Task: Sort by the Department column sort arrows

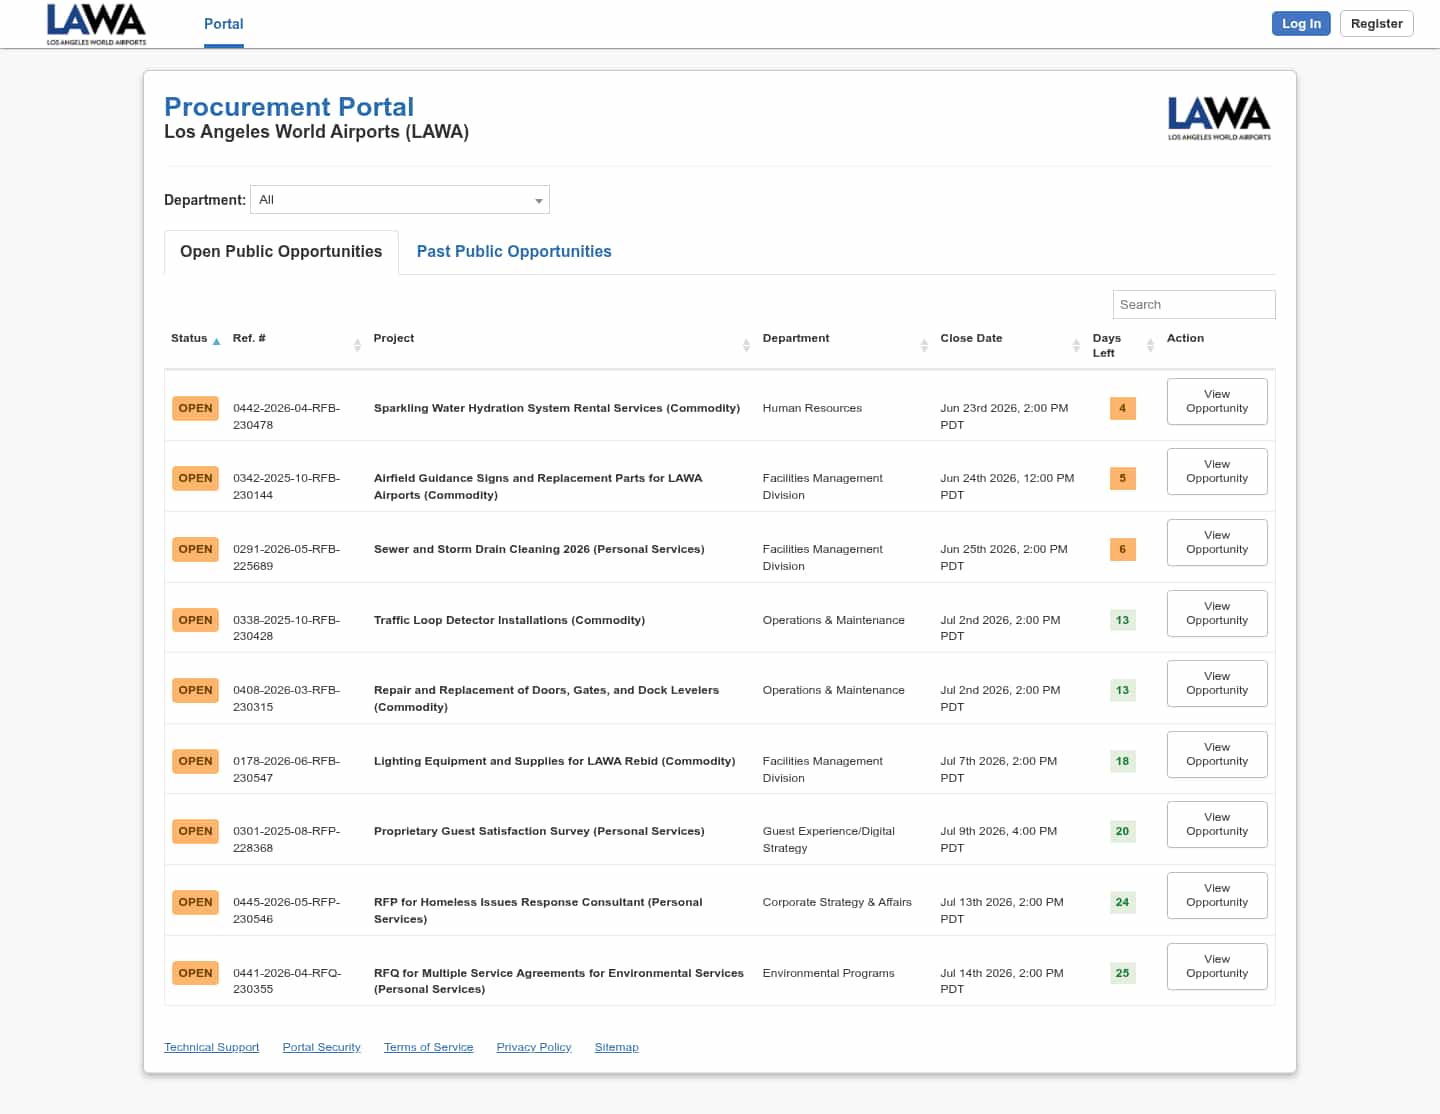Action: pyautogui.click(x=924, y=345)
